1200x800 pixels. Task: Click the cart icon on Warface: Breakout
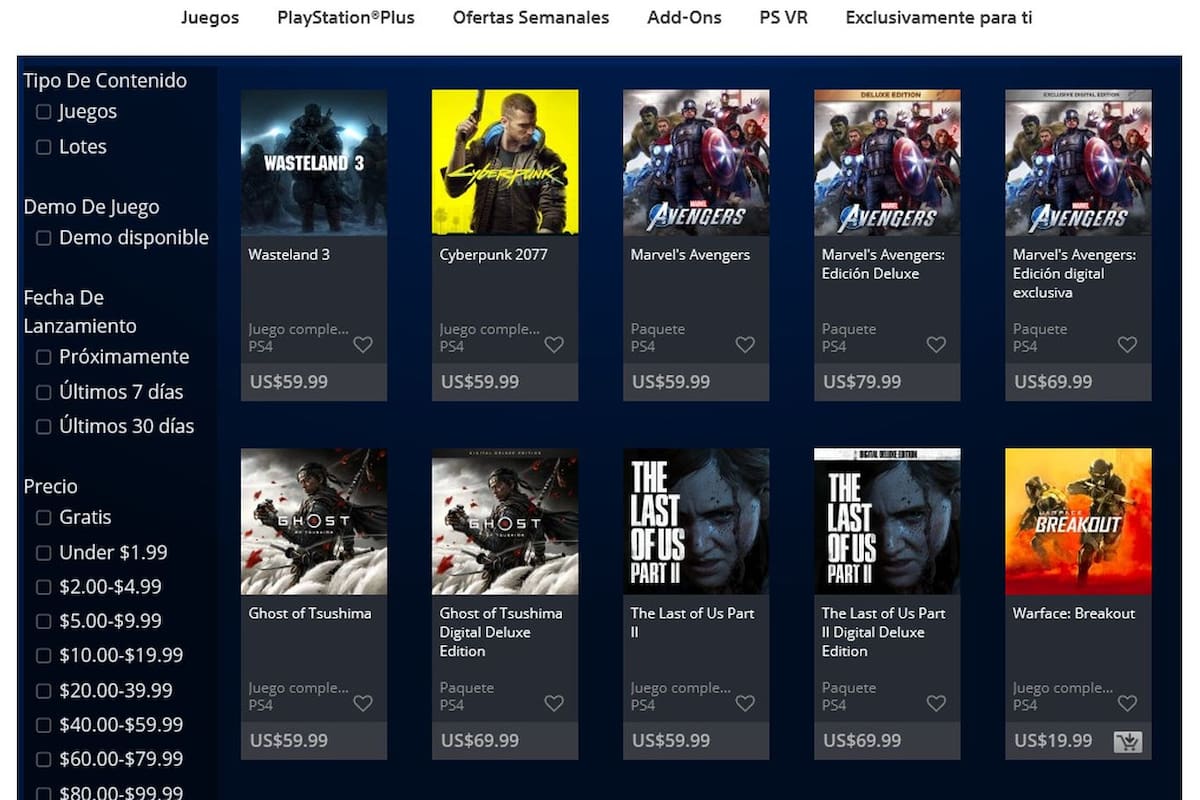coord(1128,740)
